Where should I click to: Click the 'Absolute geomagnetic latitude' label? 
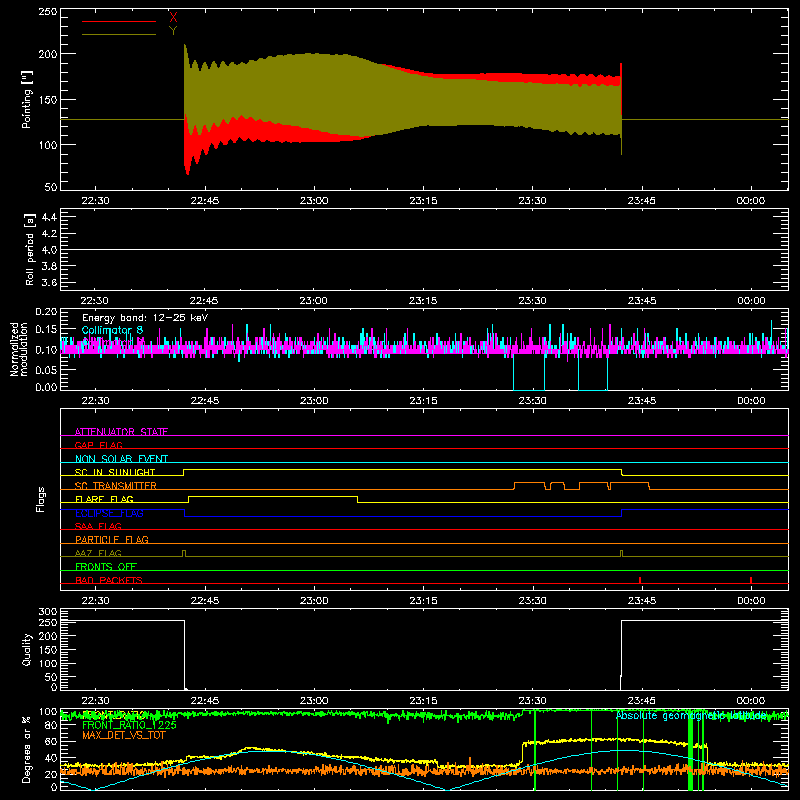pos(691,716)
